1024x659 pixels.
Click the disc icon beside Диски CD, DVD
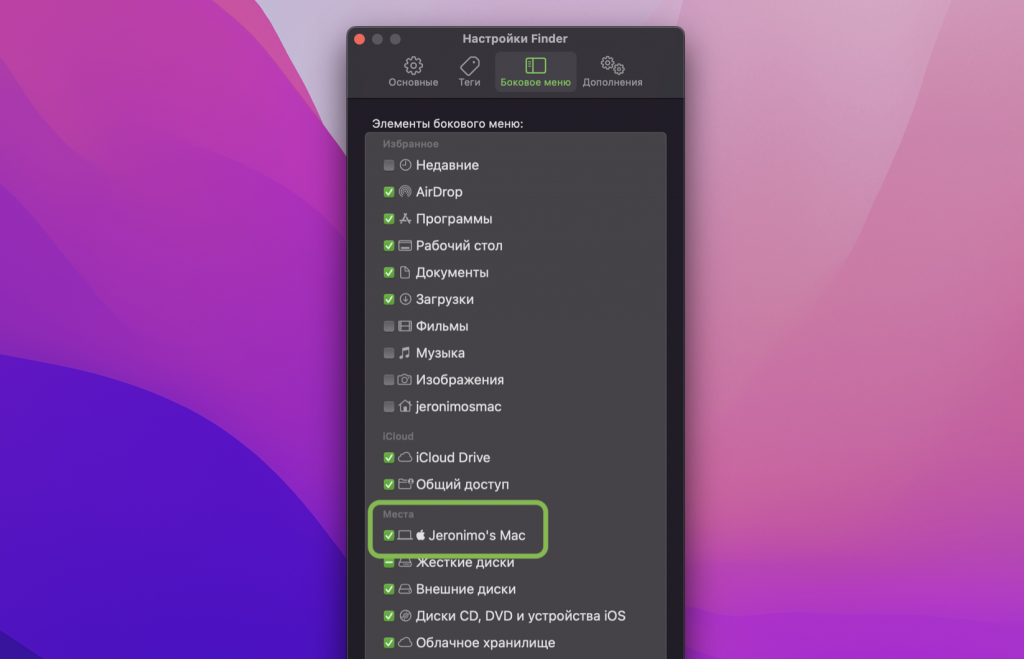click(x=405, y=616)
